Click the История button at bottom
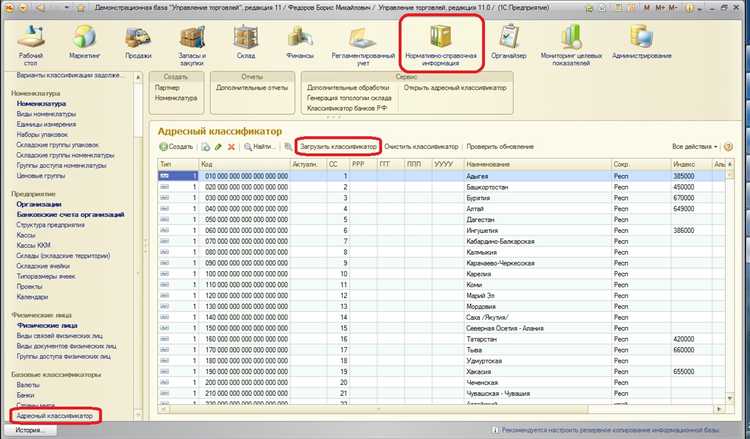Screen dimensions: 750x439 (x=28, y=430)
